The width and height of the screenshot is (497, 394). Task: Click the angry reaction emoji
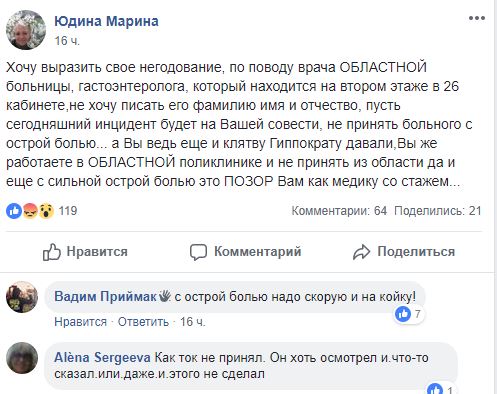[30, 211]
